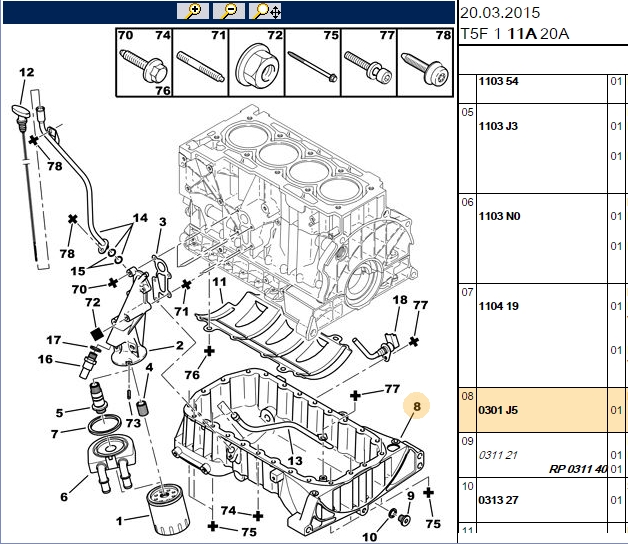Click callout number 6 near the oil cooler
This screenshot has height=544, width=628.
click(x=64, y=497)
